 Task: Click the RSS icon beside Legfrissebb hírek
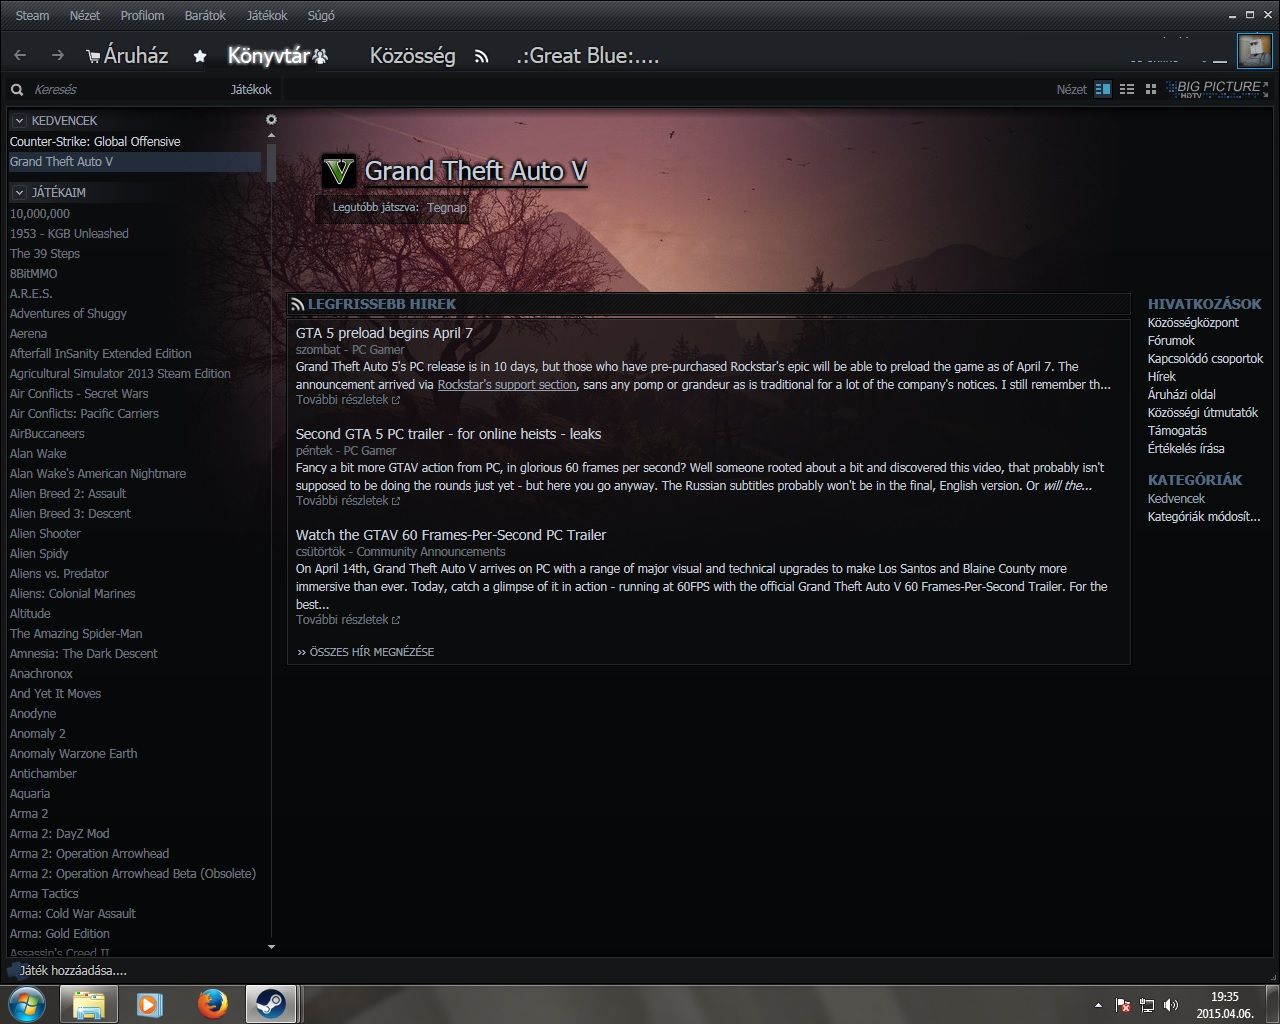click(x=297, y=304)
